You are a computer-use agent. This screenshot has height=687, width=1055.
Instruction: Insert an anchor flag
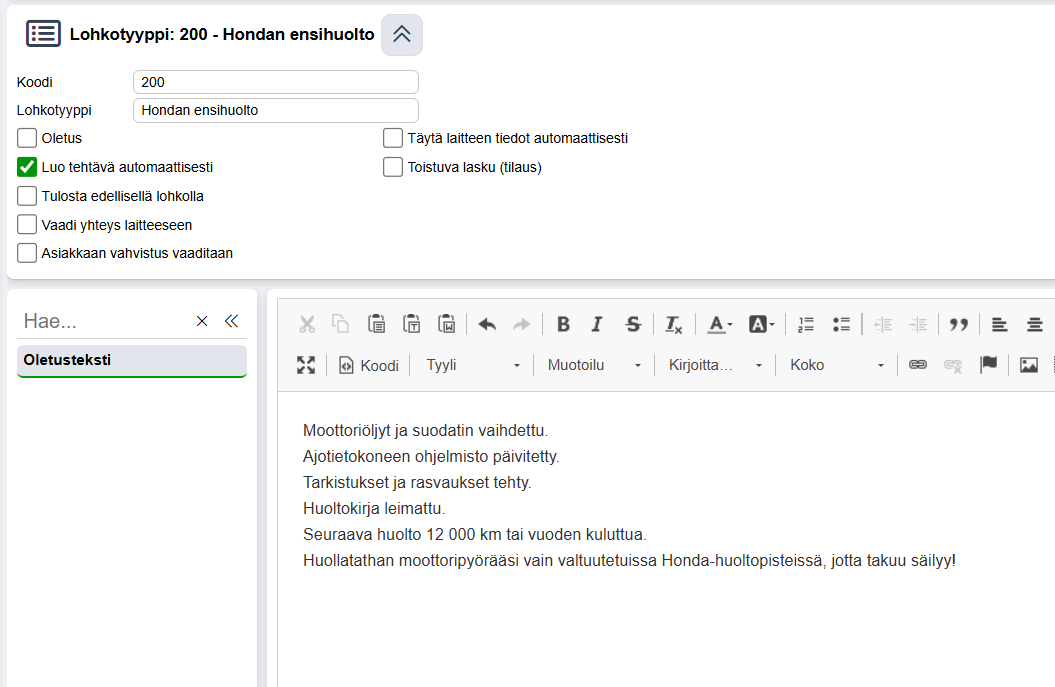[x=988, y=365]
